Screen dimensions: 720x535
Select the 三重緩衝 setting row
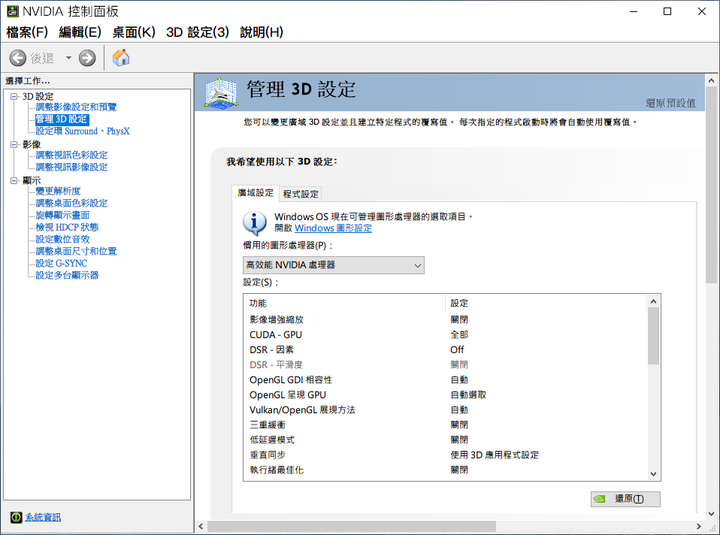pyautogui.click(x=445, y=425)
